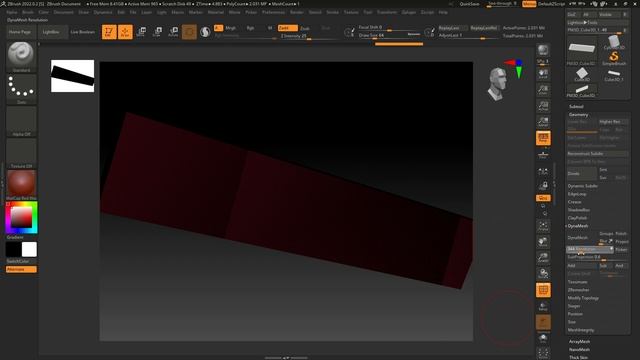This screenshot has width=640, height=360.
Task: Expand the Modify Topology subsection
Action: [x=583, y=298]
